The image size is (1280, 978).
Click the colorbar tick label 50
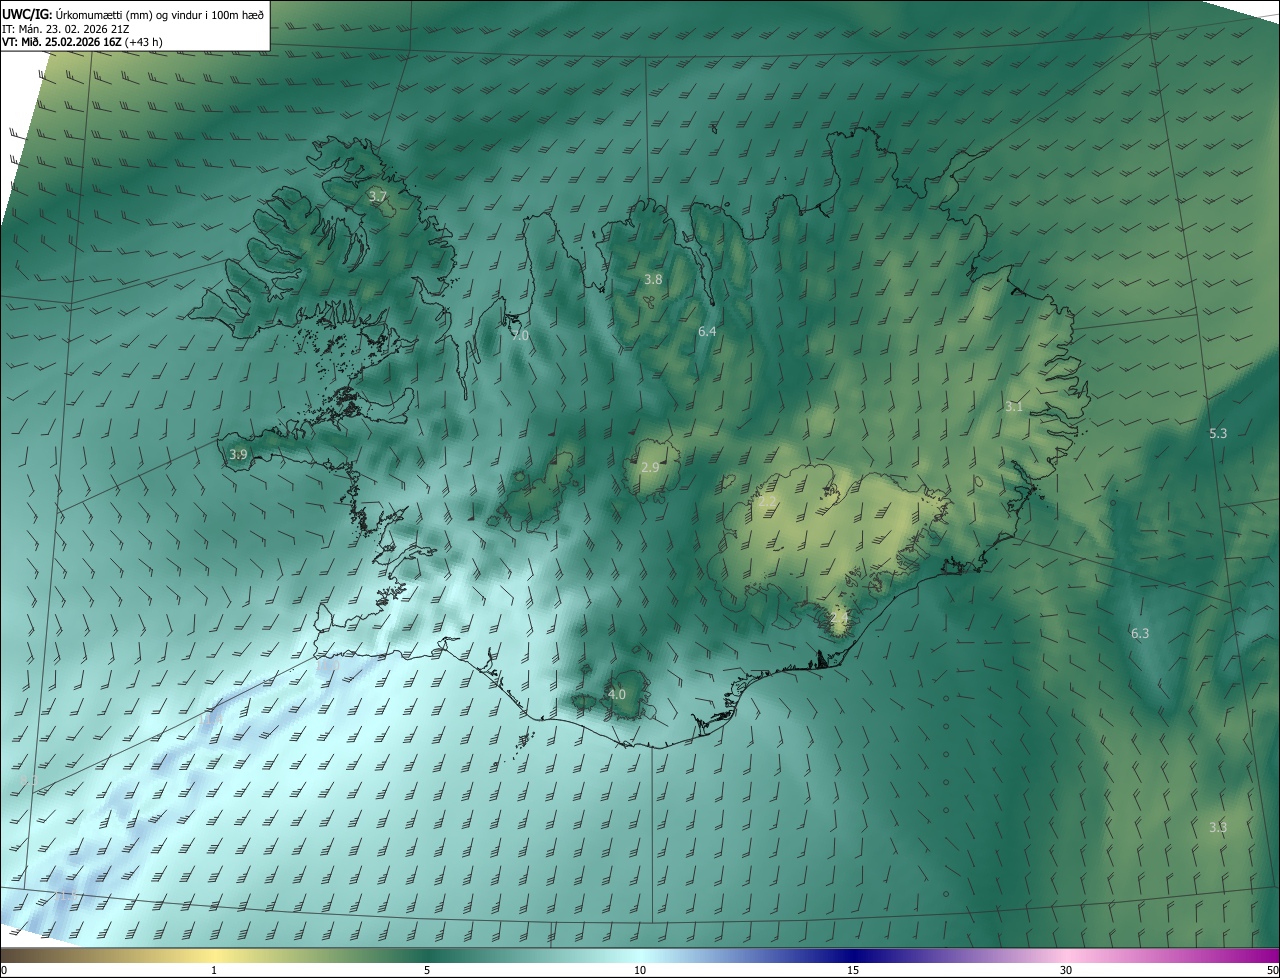(x=1272, y=970)
